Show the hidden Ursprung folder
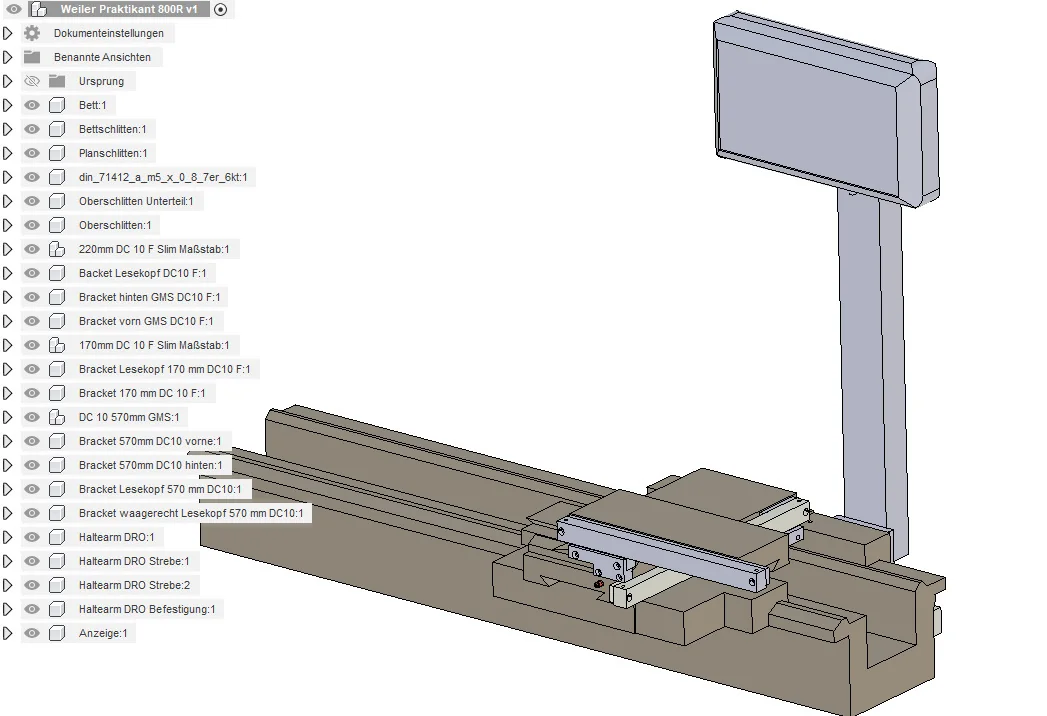The image size is (1047, 716). [31, 81]
